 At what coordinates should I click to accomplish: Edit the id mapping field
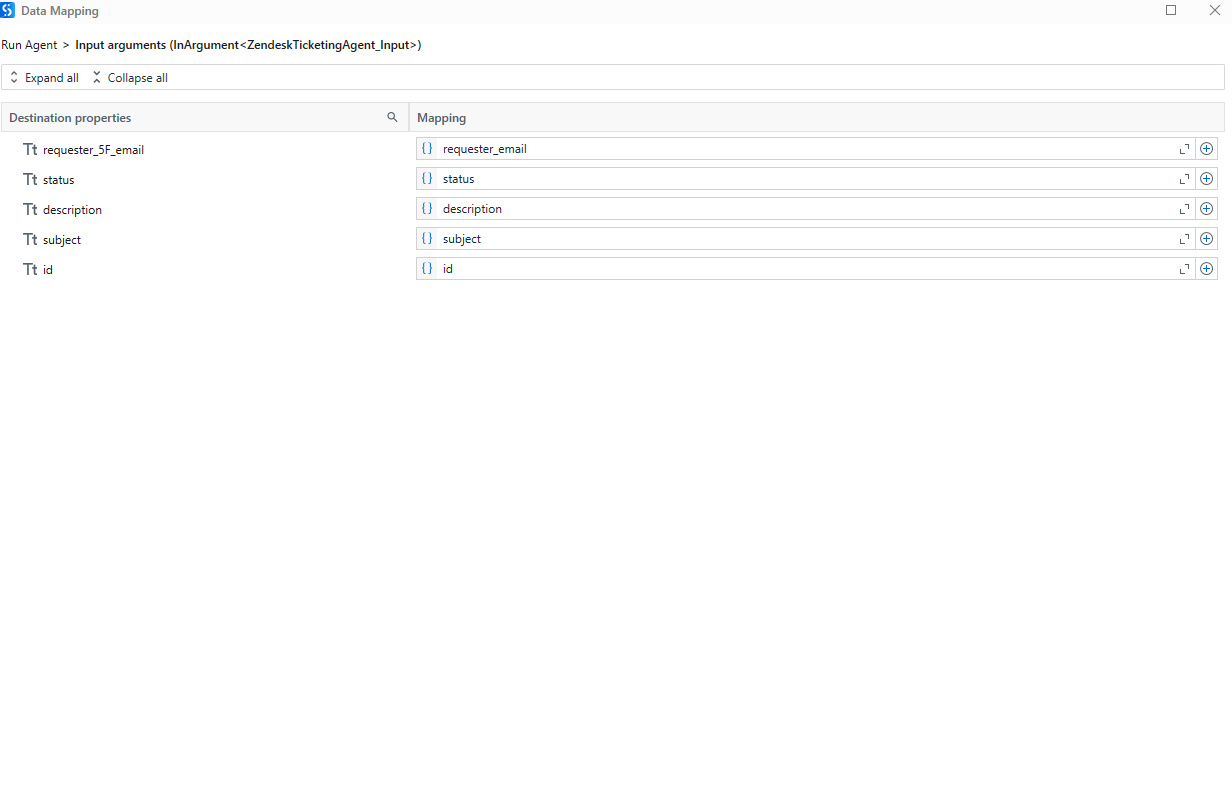[x=806, y=269]
